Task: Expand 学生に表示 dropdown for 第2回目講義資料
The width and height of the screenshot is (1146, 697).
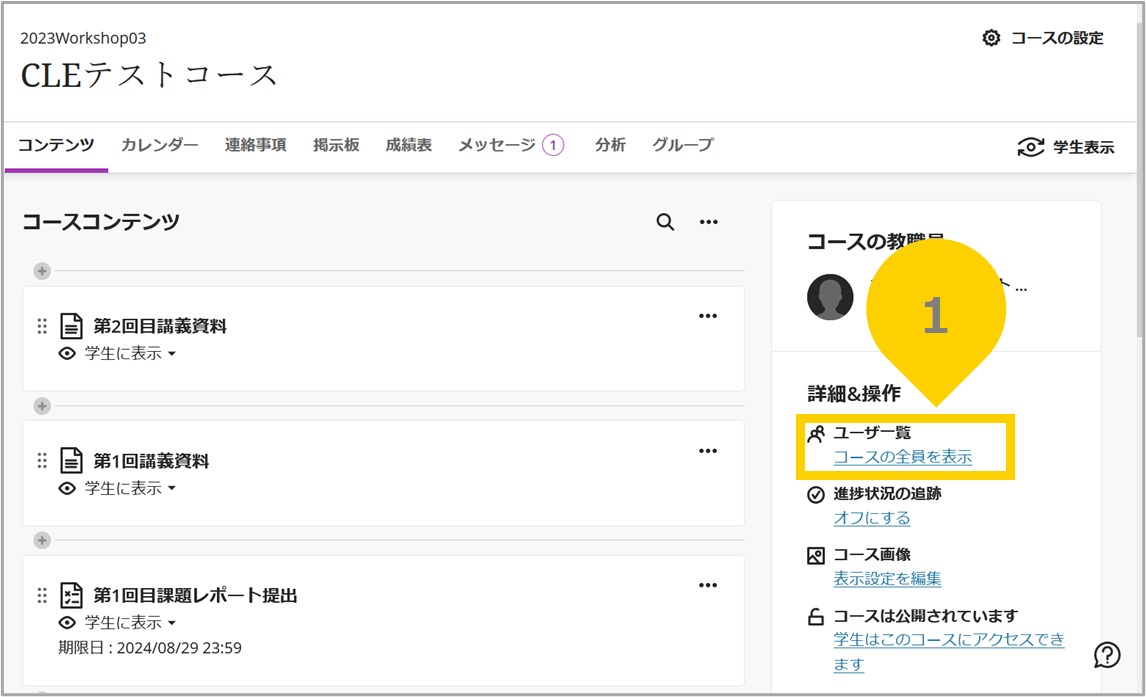Action: (x=131, y=354)
